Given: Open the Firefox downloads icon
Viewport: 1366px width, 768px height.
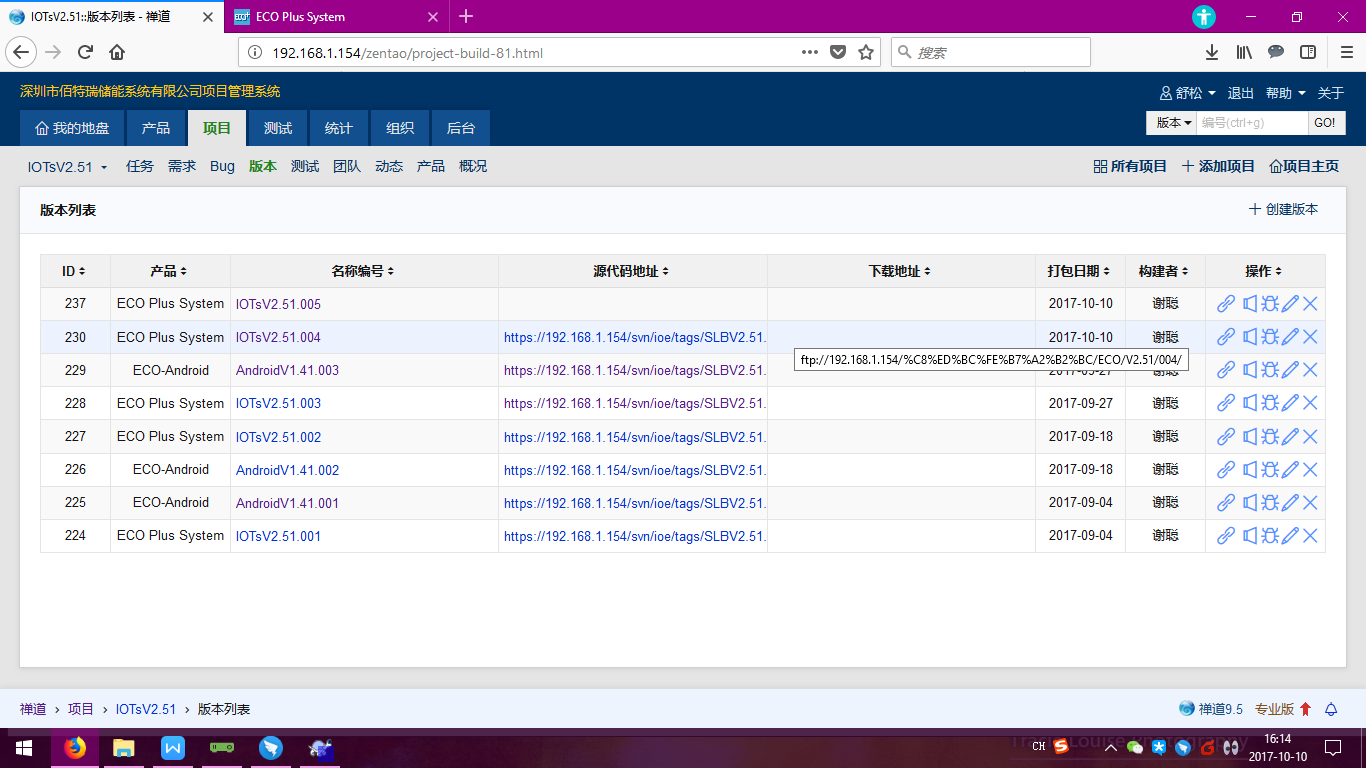Looking at the screenshot, I should 1212,52.
